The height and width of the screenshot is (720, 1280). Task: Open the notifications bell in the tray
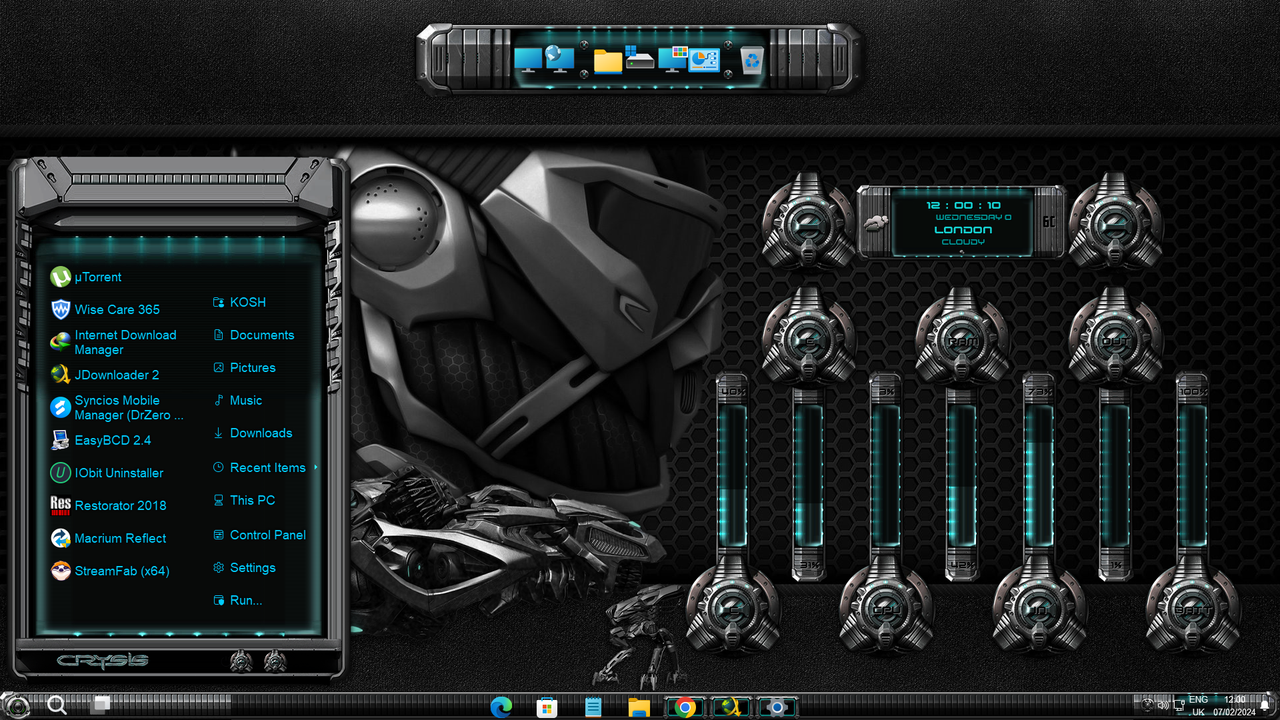point(1266,706)
